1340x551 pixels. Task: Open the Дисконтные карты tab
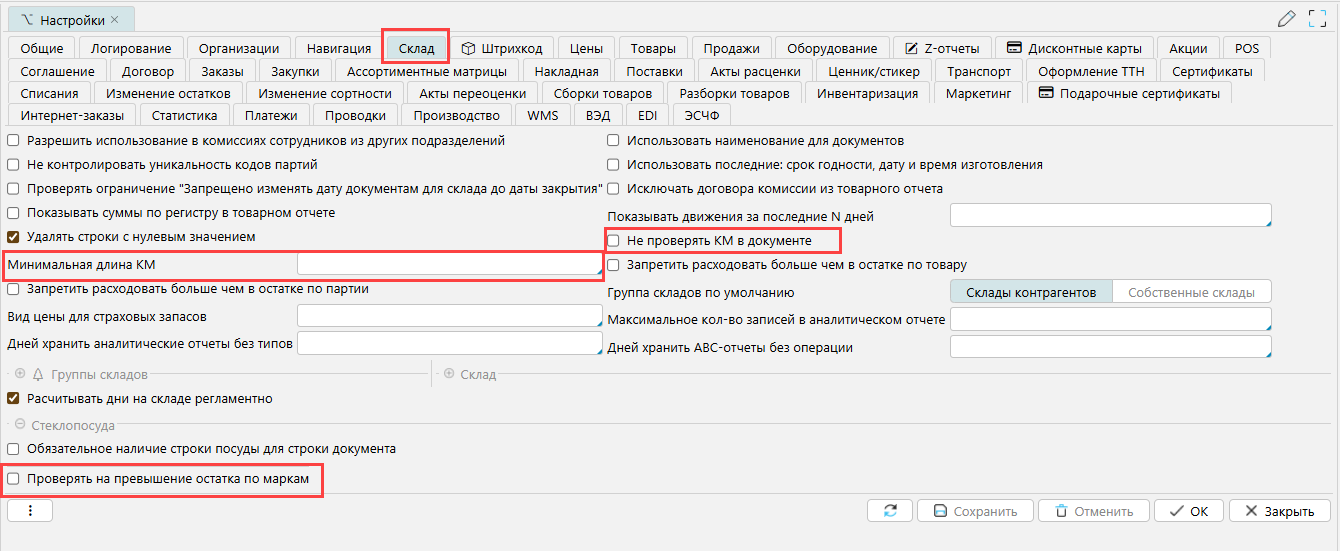click(x=1075, y=48)
